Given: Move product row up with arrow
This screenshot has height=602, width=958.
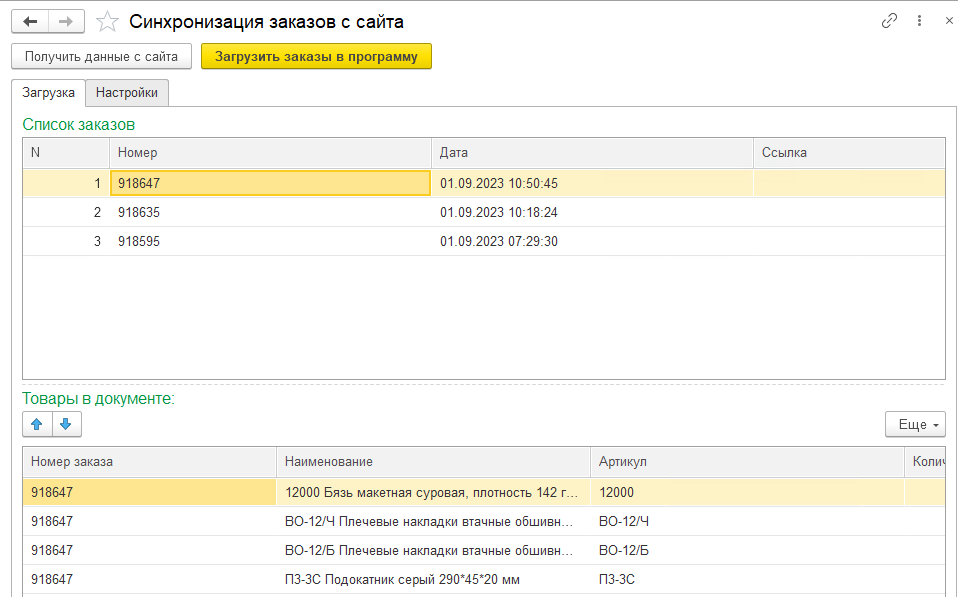Looking at the screenshot, I should tap(37, 424).
